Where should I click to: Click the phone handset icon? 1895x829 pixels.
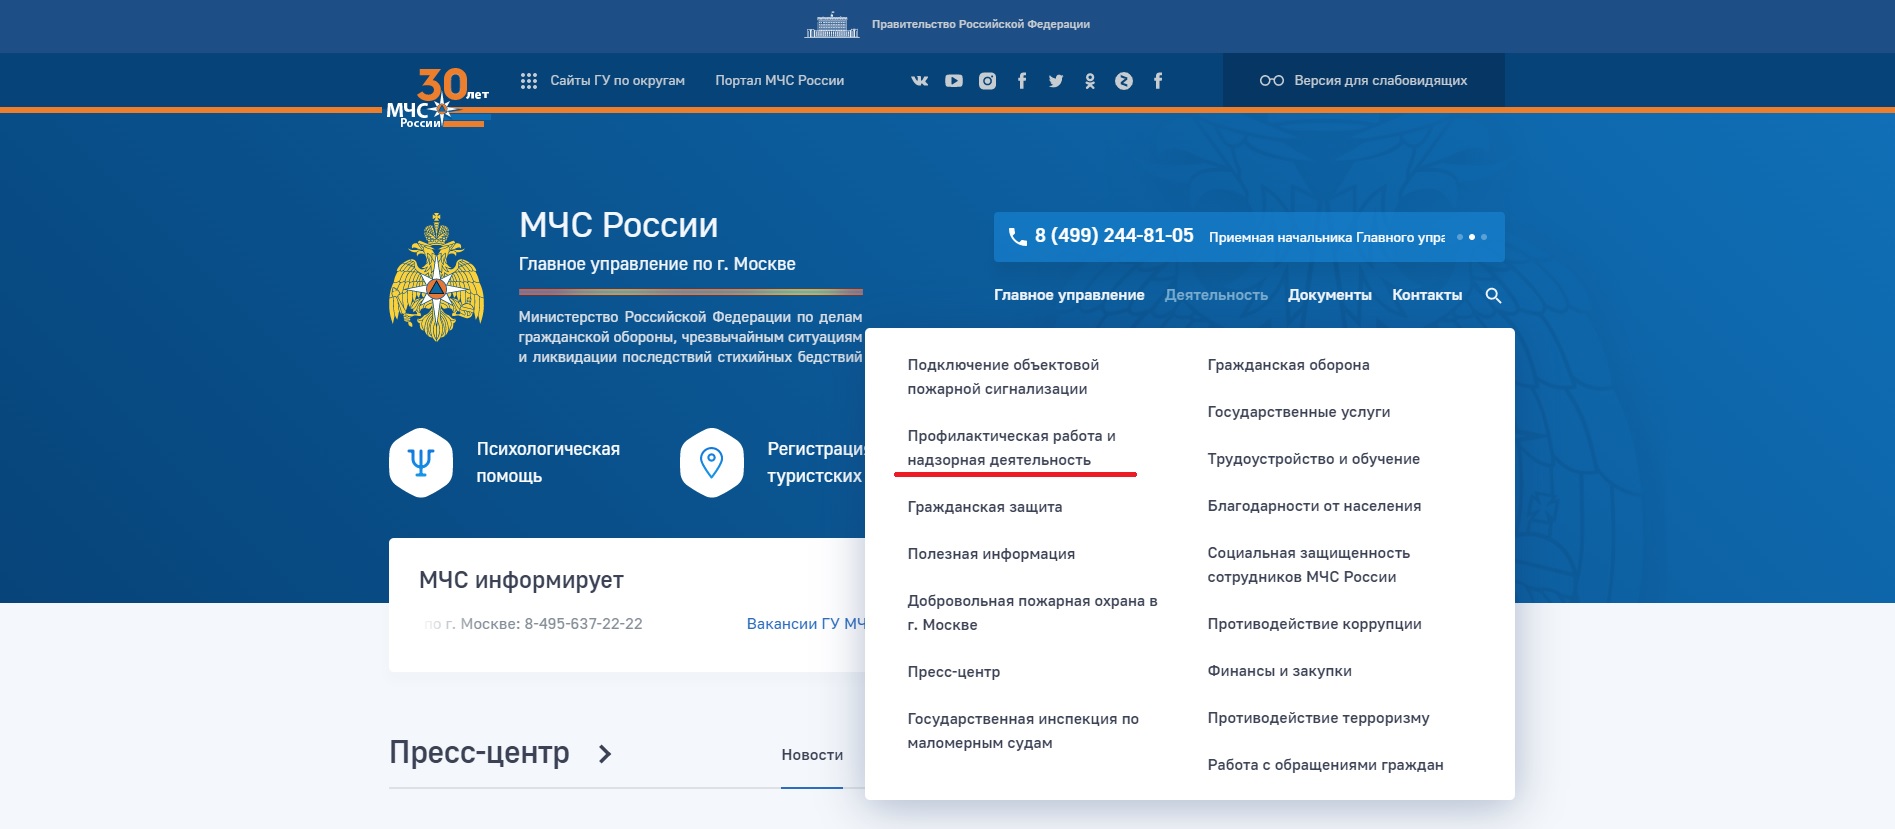(x=1018, y=237)
